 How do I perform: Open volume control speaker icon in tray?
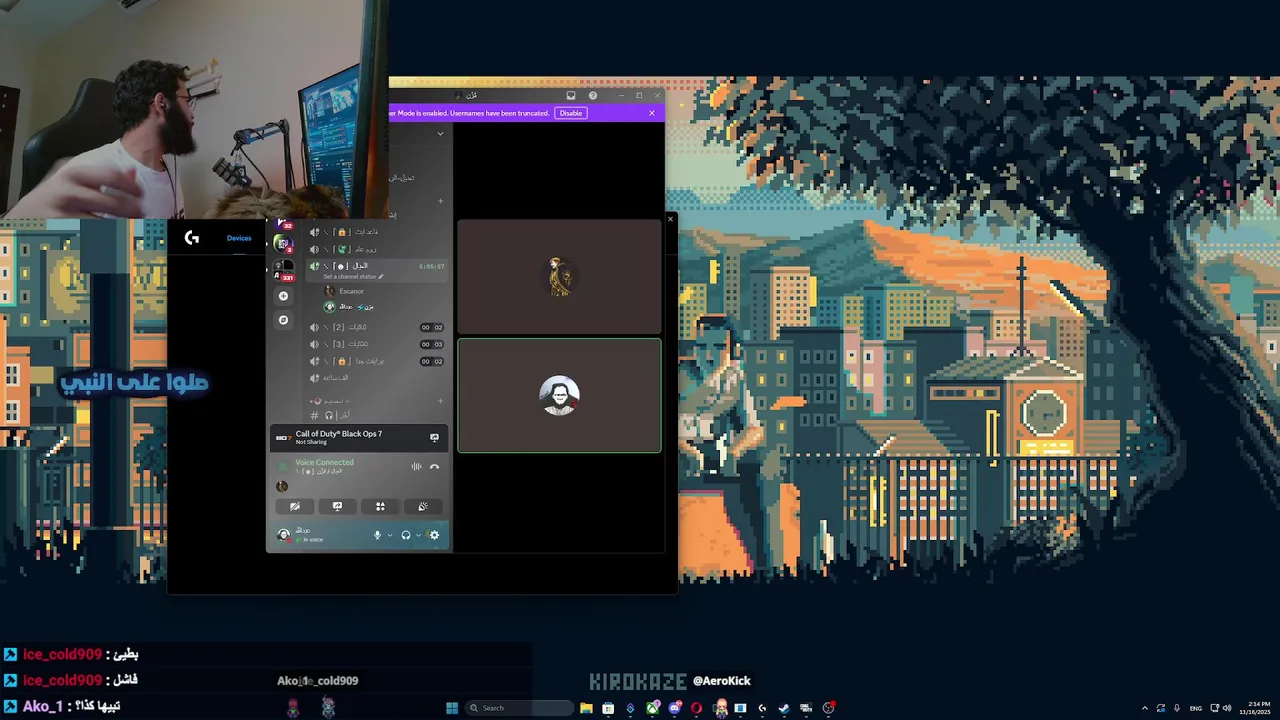[1227, 708]
